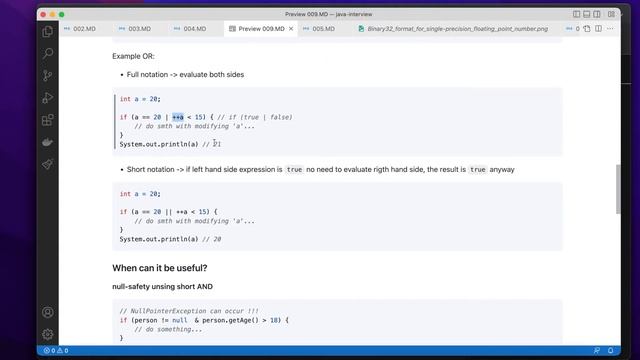The width and height of the screenshot is (640, 360).
Task: Click 'if (a == 20 || ++a < 15) {' line
Action: click(x=169, y=212)
